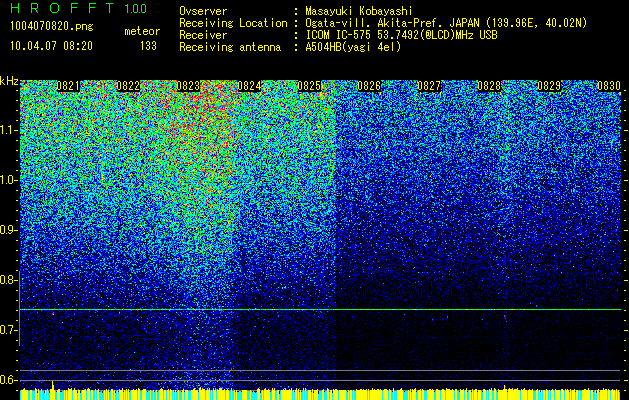Click the kHz axis unit label

(9, 81)
